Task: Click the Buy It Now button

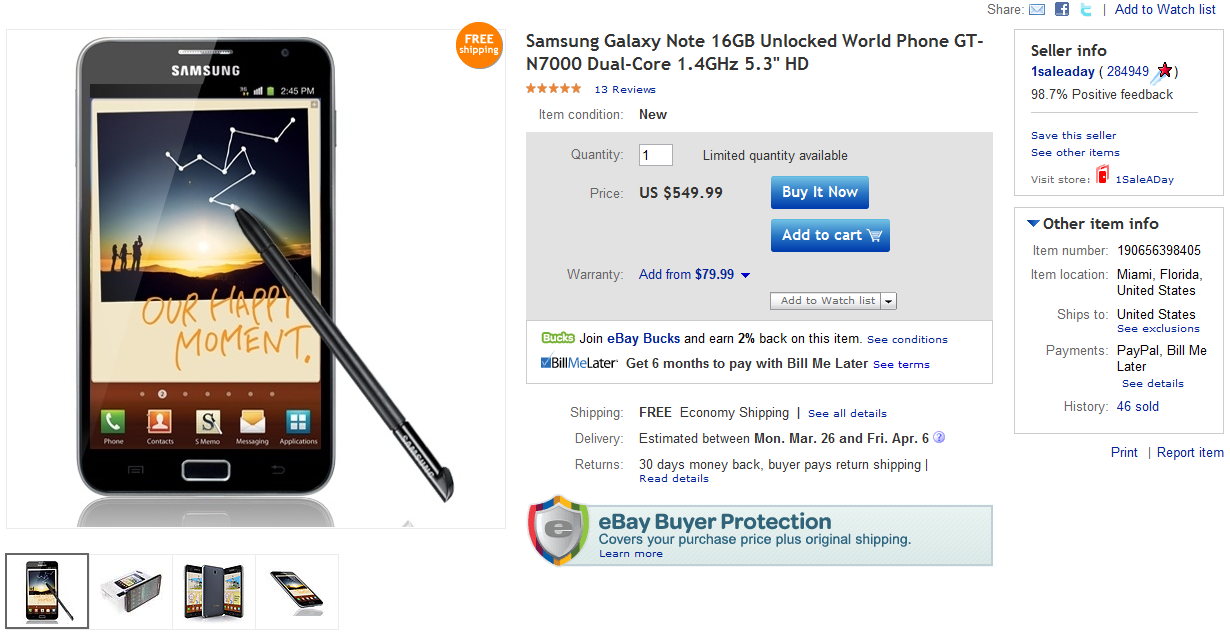Action: tap(819, 192)
